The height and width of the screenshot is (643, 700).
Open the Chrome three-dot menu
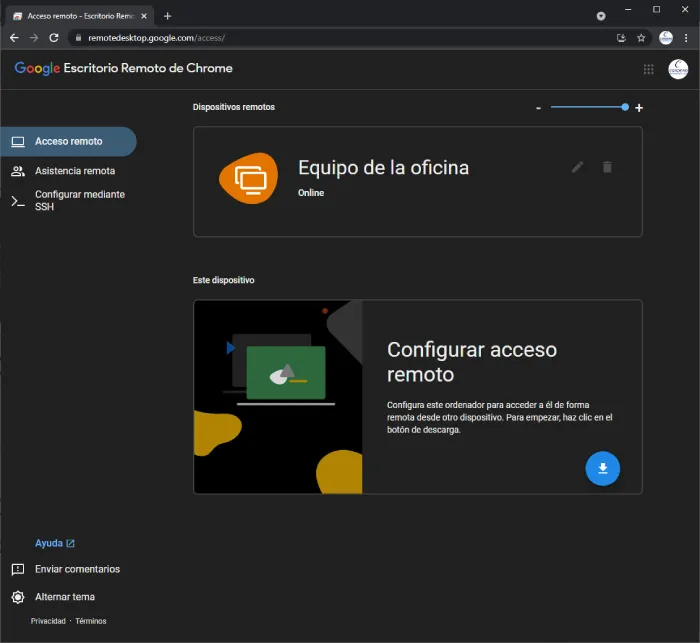click(686, 38)
